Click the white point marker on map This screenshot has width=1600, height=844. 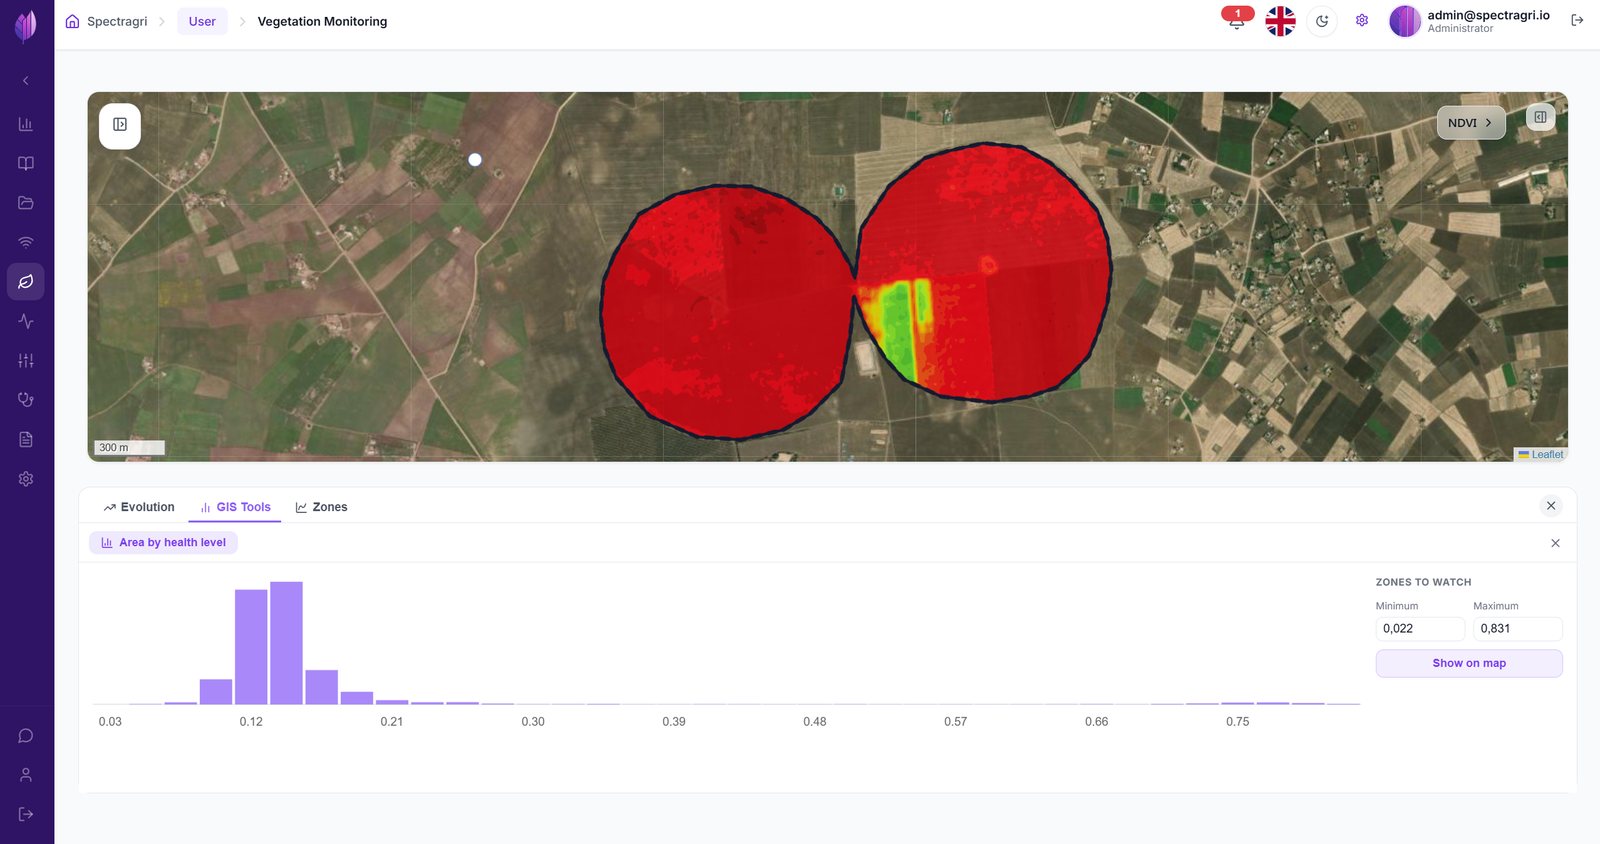click(475, 160)
